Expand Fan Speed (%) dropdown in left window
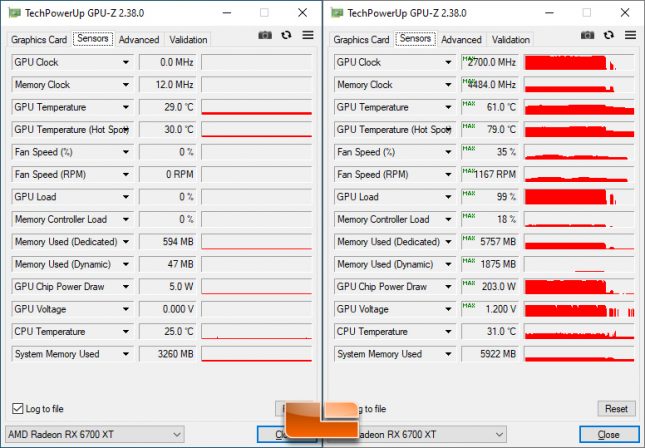Image resolution: width=645 pixels, height=448 pixels. [x=126, y=152]
